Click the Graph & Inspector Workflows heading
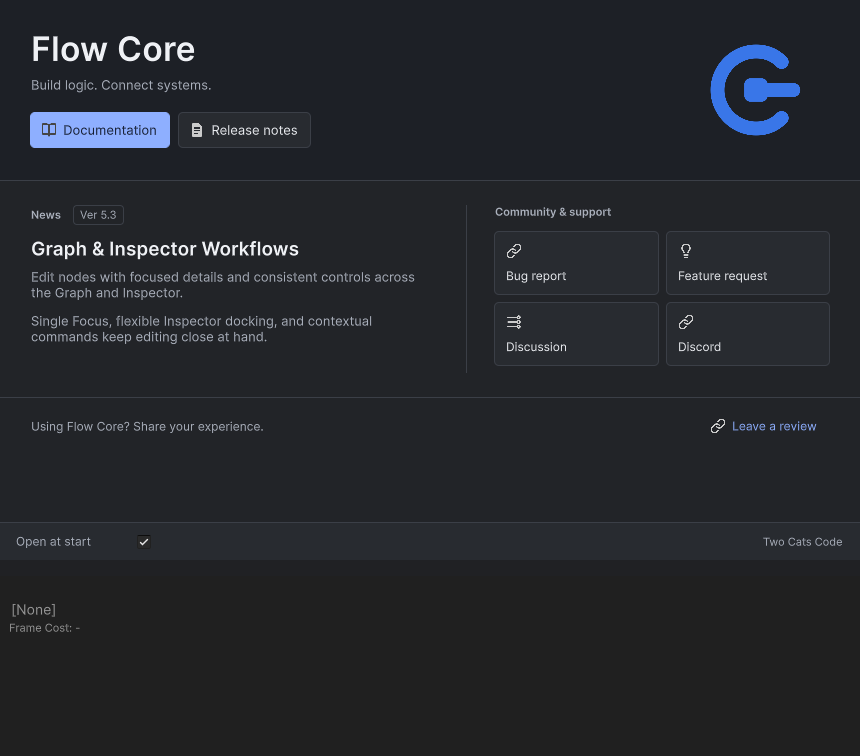Screen dimensions: 860x756 (165, 249)
